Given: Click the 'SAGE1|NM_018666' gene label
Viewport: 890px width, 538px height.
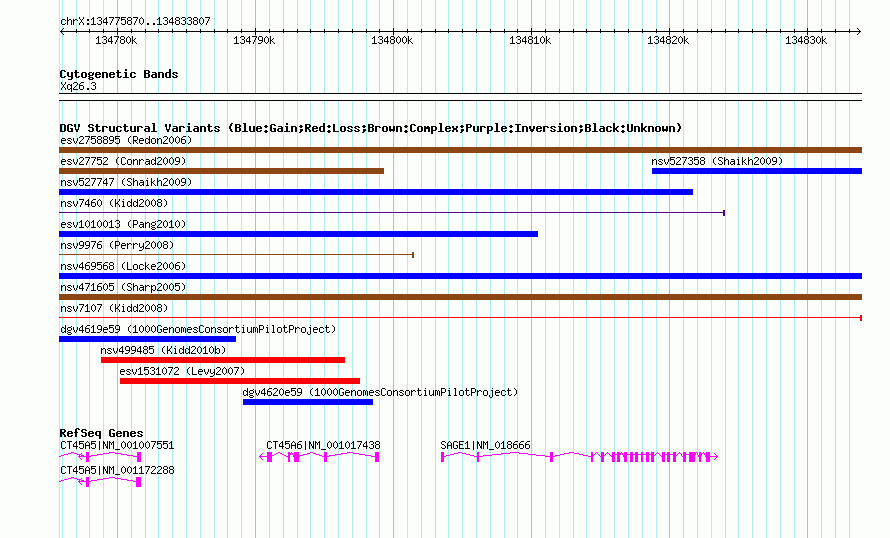Looking at the screenshot, I should pos(485,445).
